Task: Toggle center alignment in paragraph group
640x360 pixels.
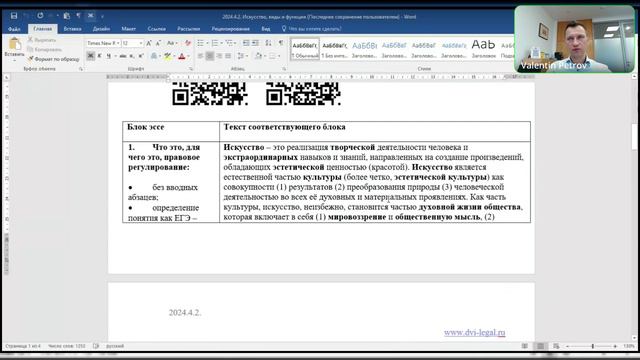Action: (x=209, y=56)
